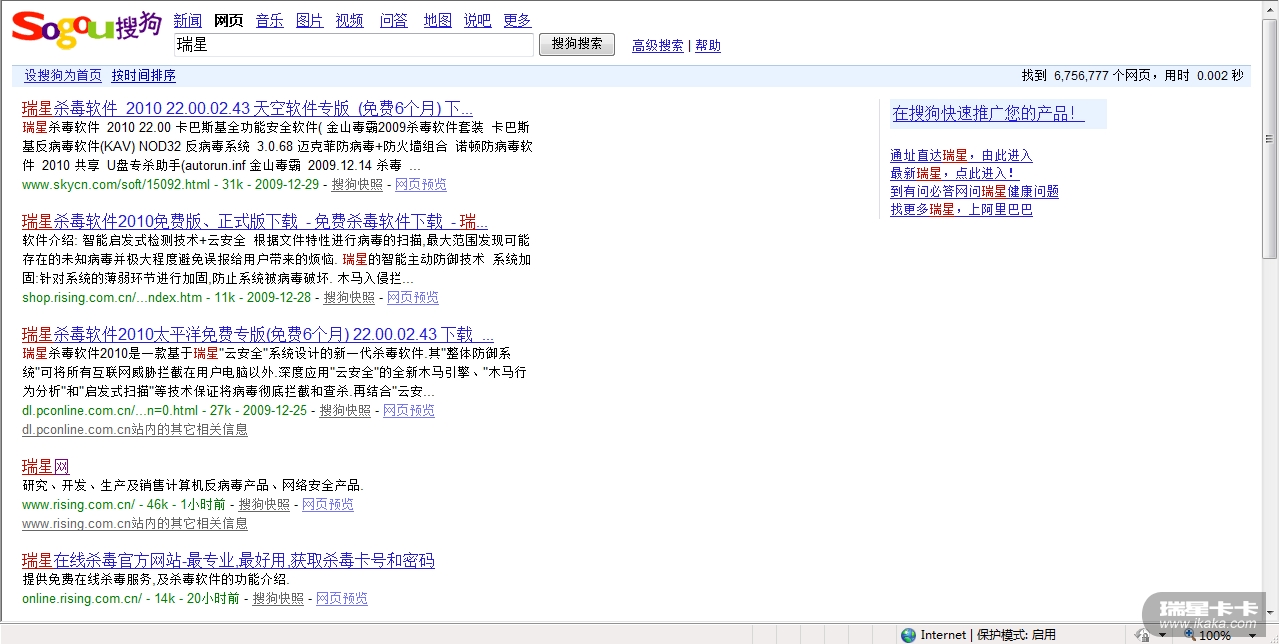Open the 地图 search category
The height and width of the screenshot is (644, 1279).
coord(437,20)
